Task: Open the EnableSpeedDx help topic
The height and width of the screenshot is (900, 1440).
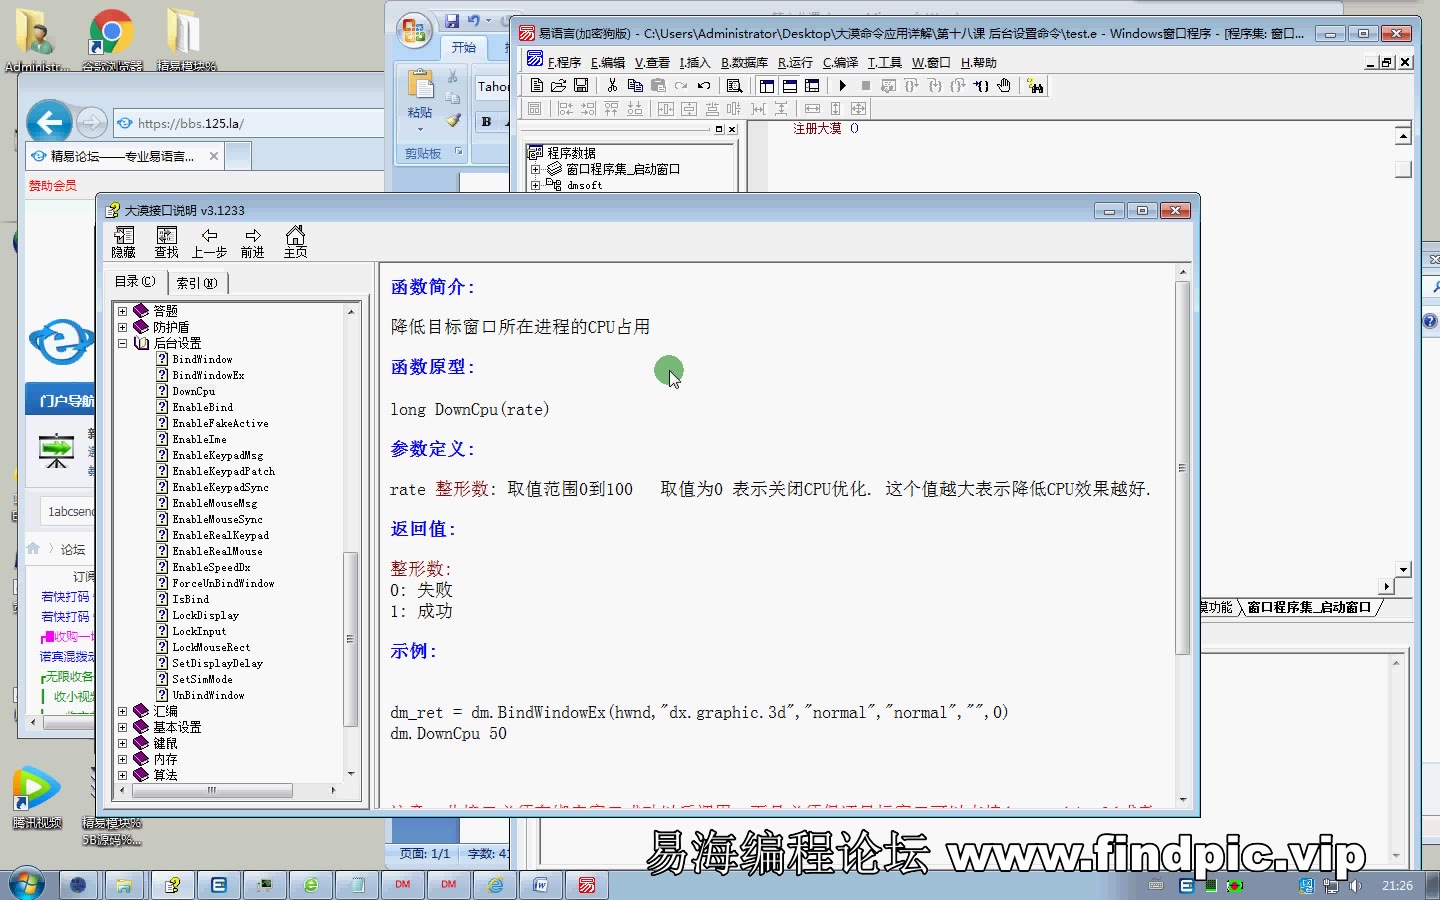Action: tap(211, 567)
